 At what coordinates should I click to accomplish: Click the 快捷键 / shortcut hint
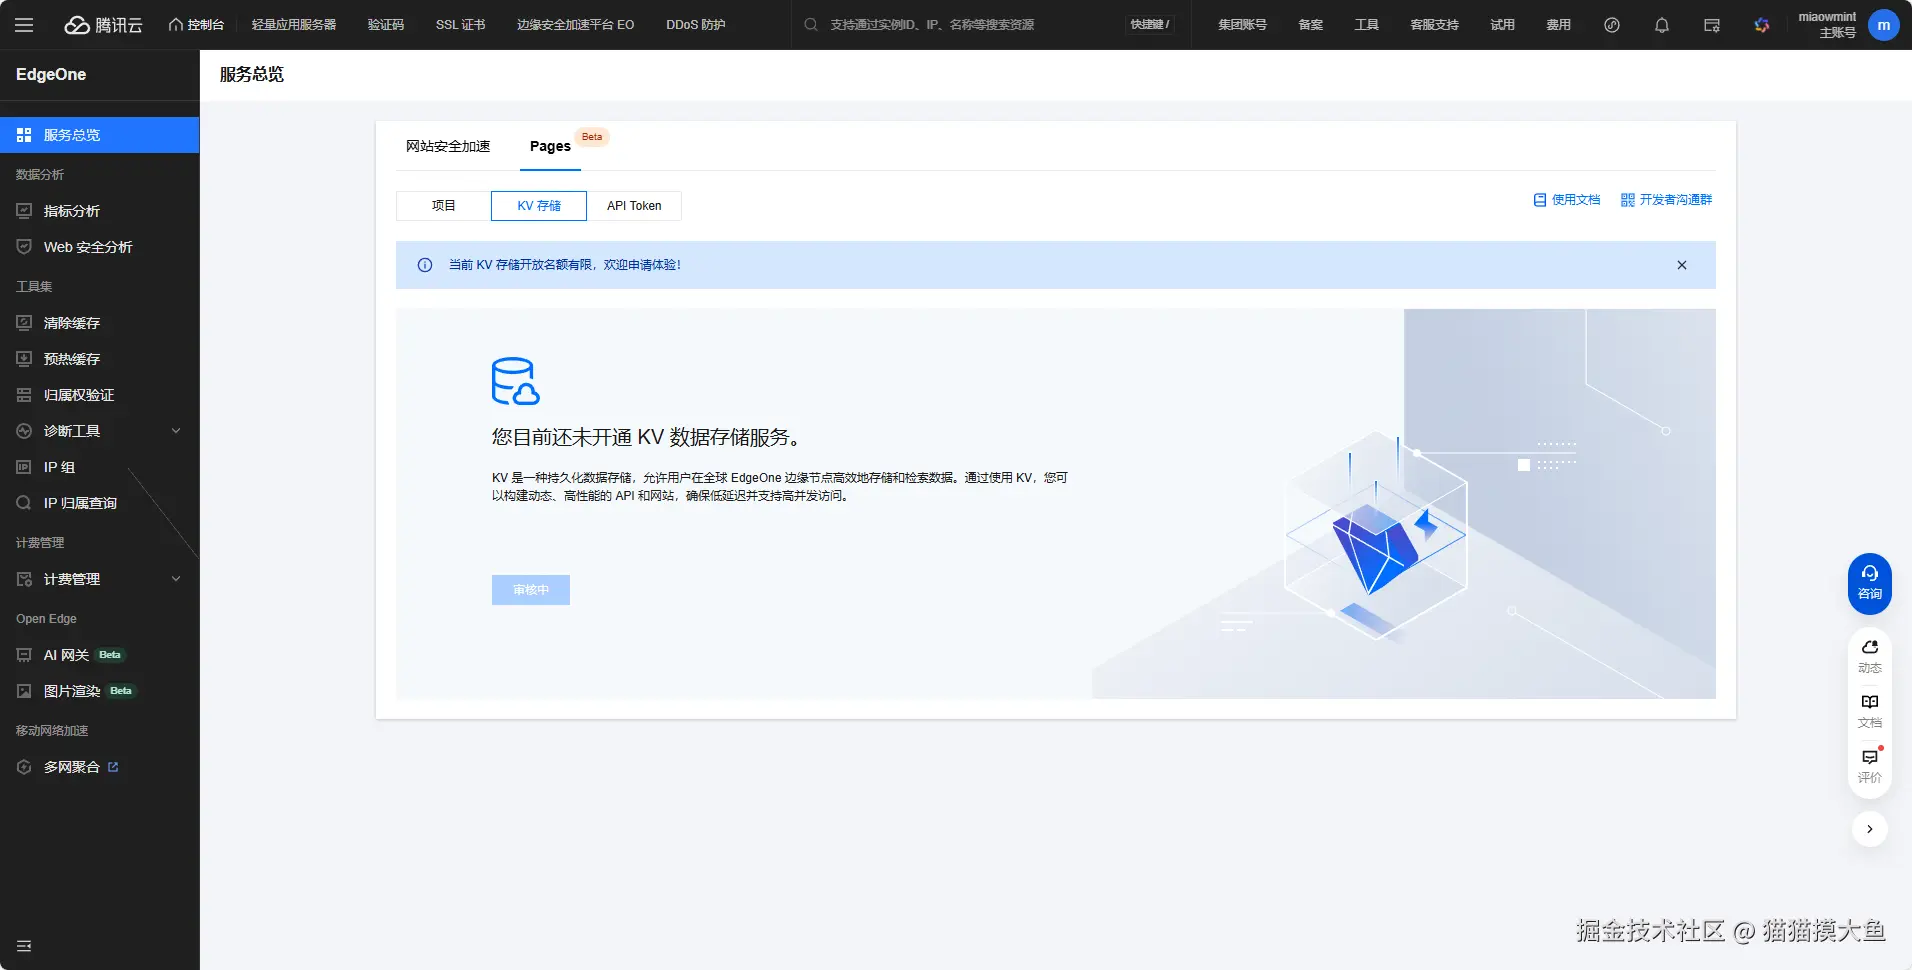coord(1150,25)
